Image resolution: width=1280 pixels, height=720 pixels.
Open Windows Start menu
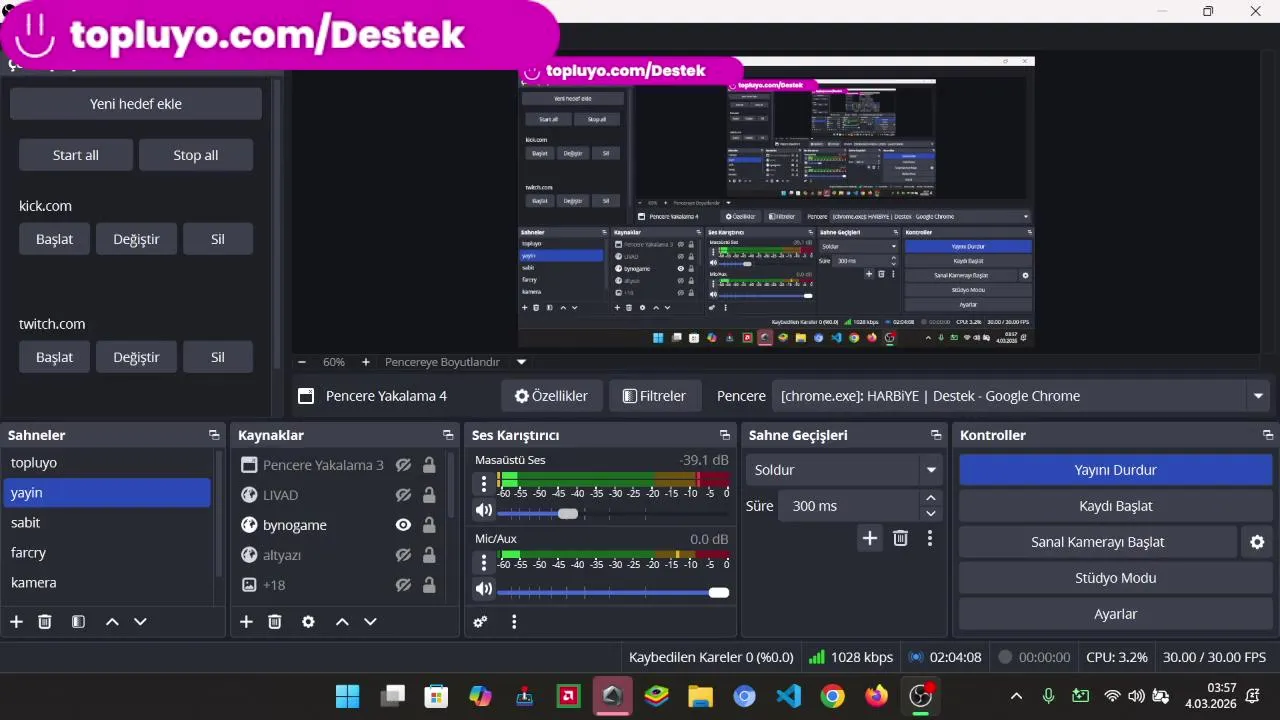[347, 696]
